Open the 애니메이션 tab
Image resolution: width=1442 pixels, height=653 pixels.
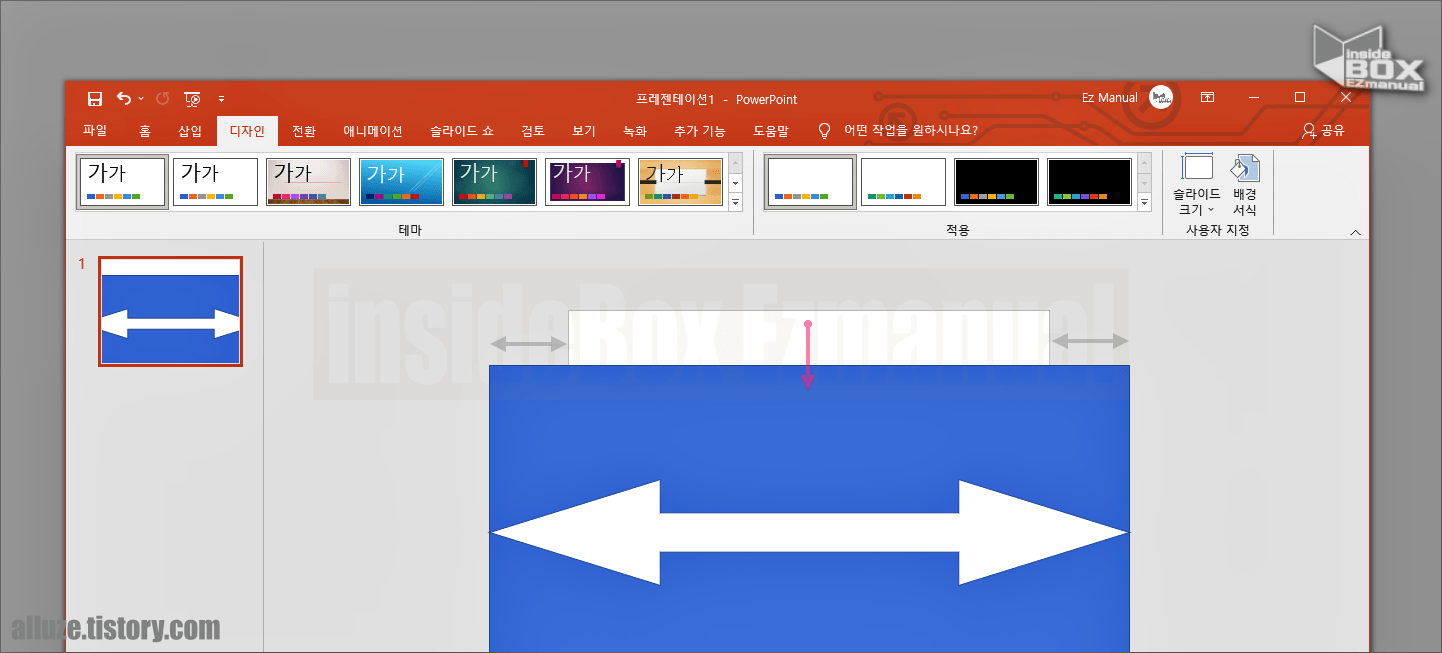tap(373, 130)
